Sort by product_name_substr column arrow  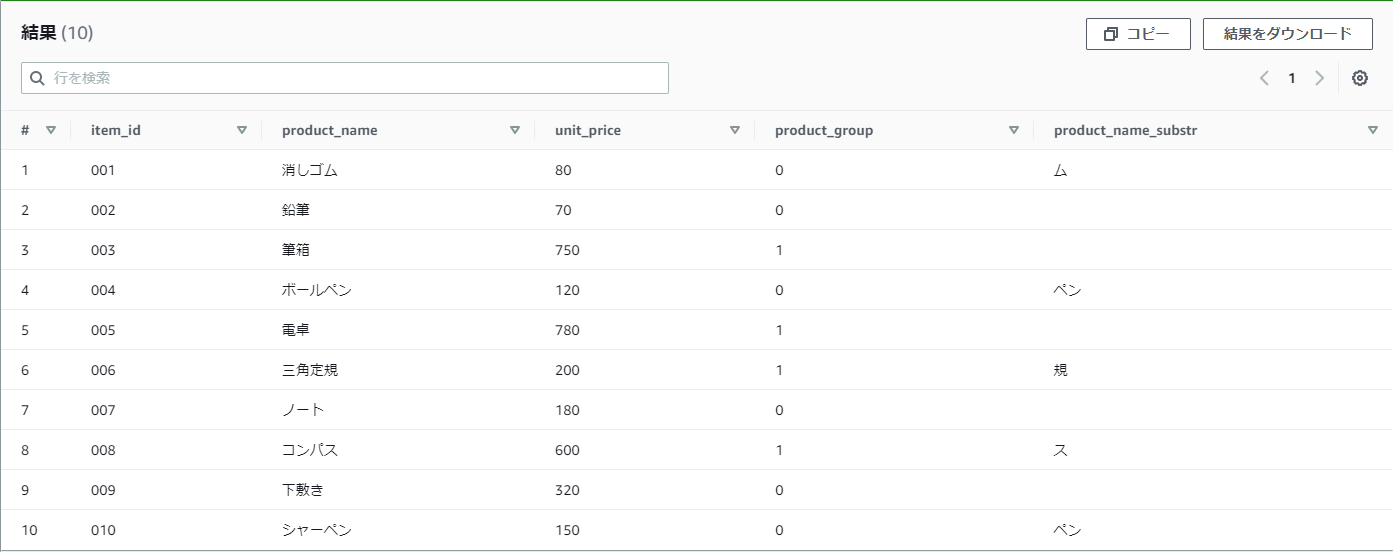point(1373,130)
